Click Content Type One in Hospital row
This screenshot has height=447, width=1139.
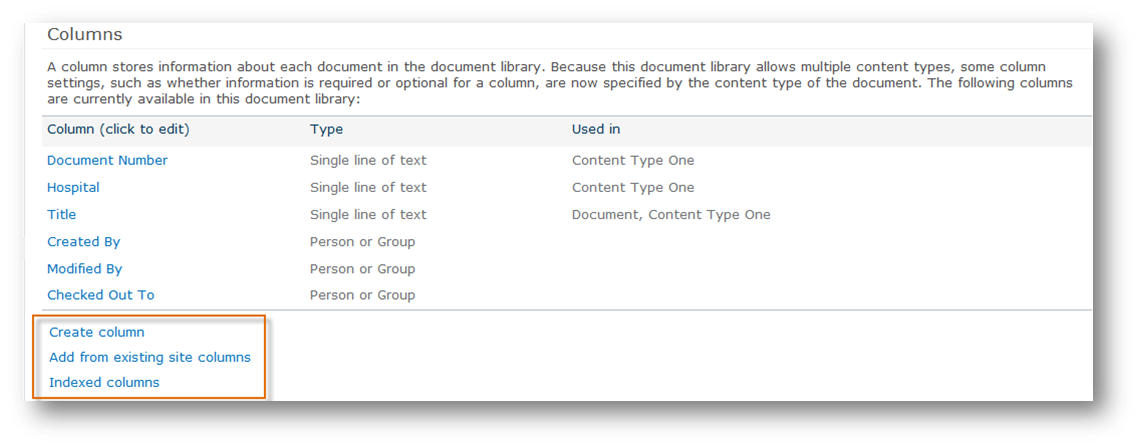[633, 187]
